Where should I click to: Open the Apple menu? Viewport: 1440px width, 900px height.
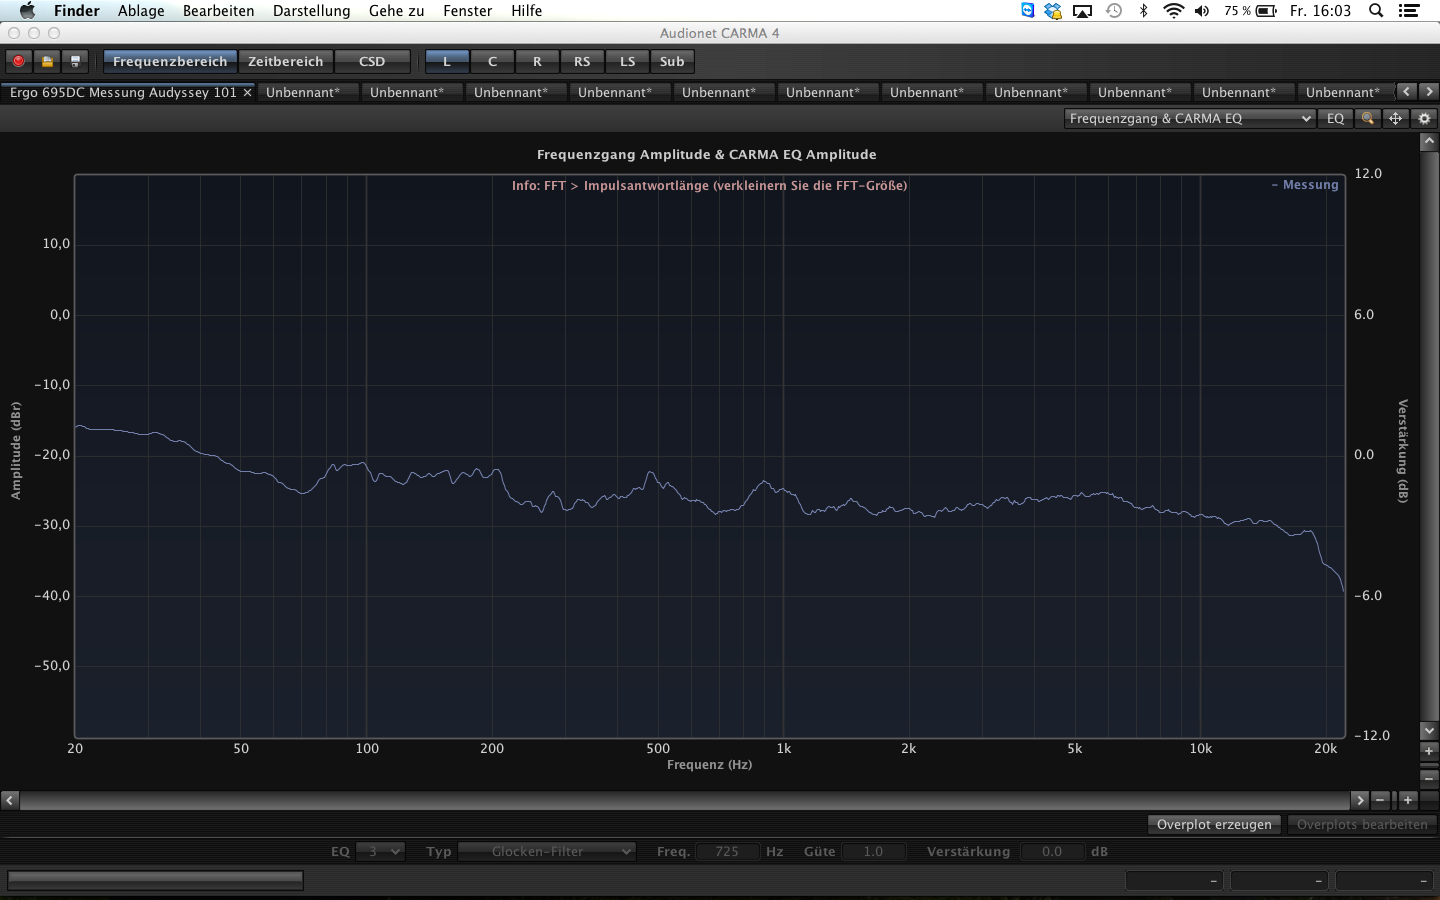point(27,11)
